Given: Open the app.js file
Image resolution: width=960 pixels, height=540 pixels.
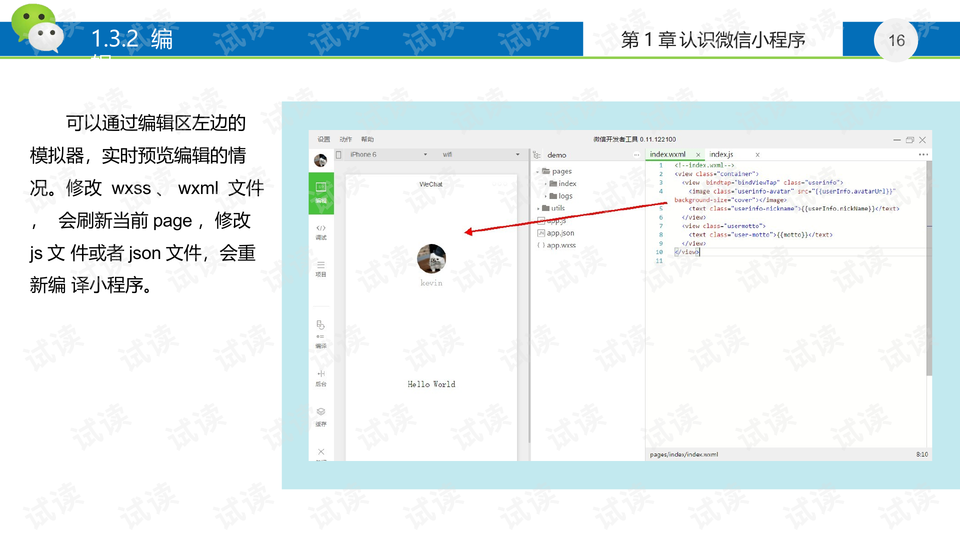Looking at the screenshot, I should tap(552, 220).
